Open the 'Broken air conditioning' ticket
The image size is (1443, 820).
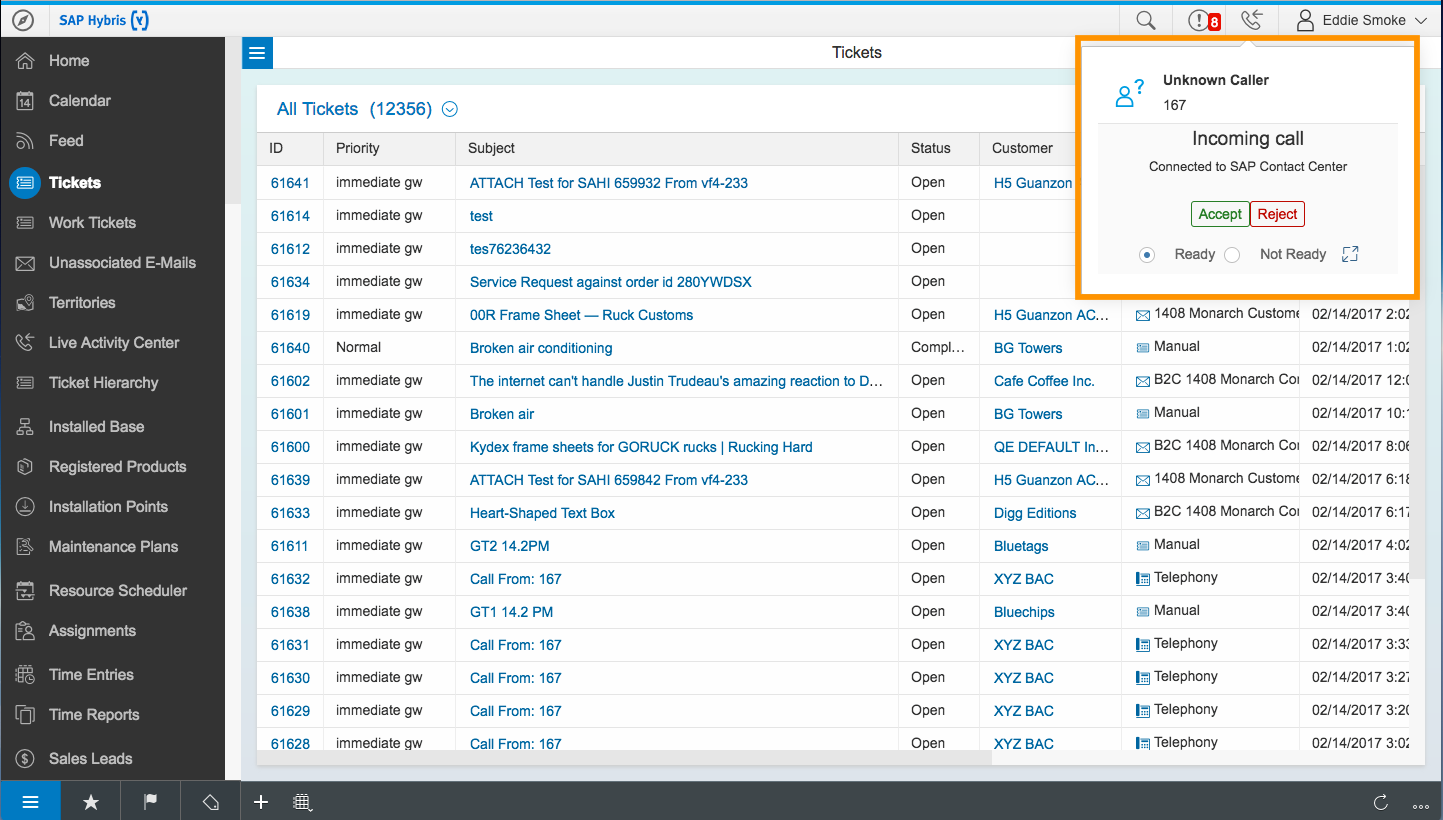click(541, 348)
